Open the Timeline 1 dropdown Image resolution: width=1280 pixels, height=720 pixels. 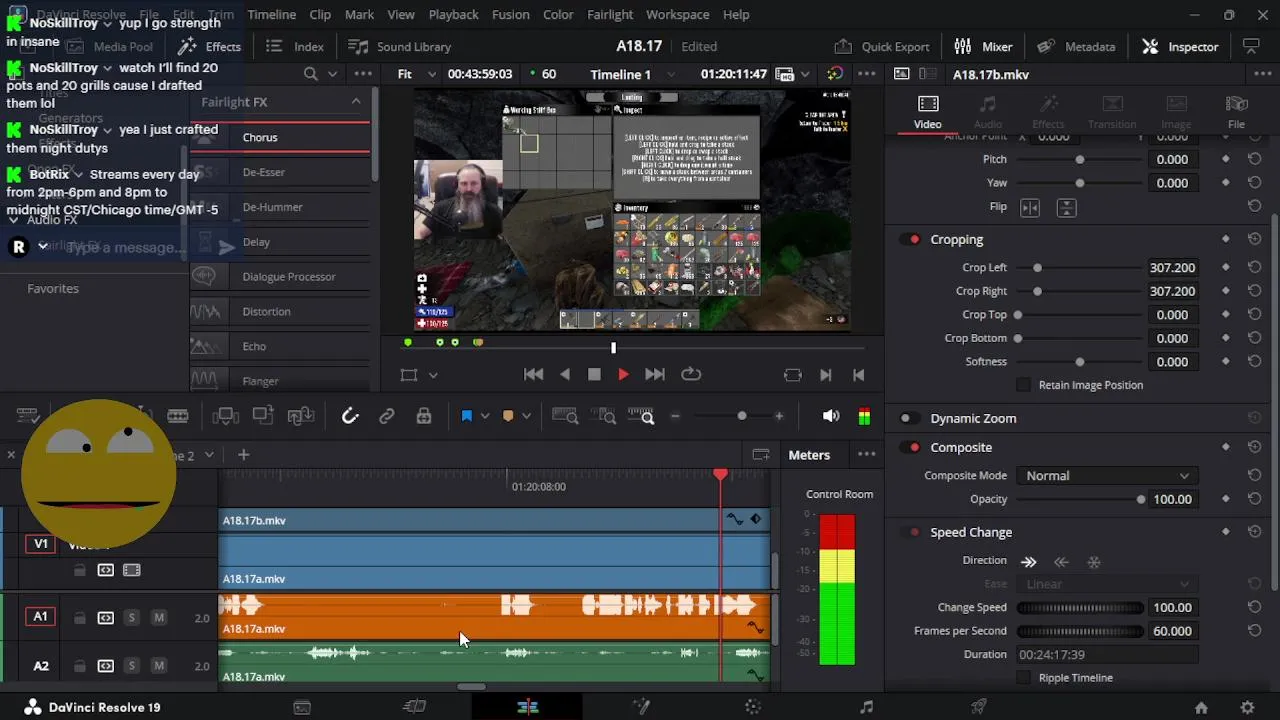(x=632, y=74)
